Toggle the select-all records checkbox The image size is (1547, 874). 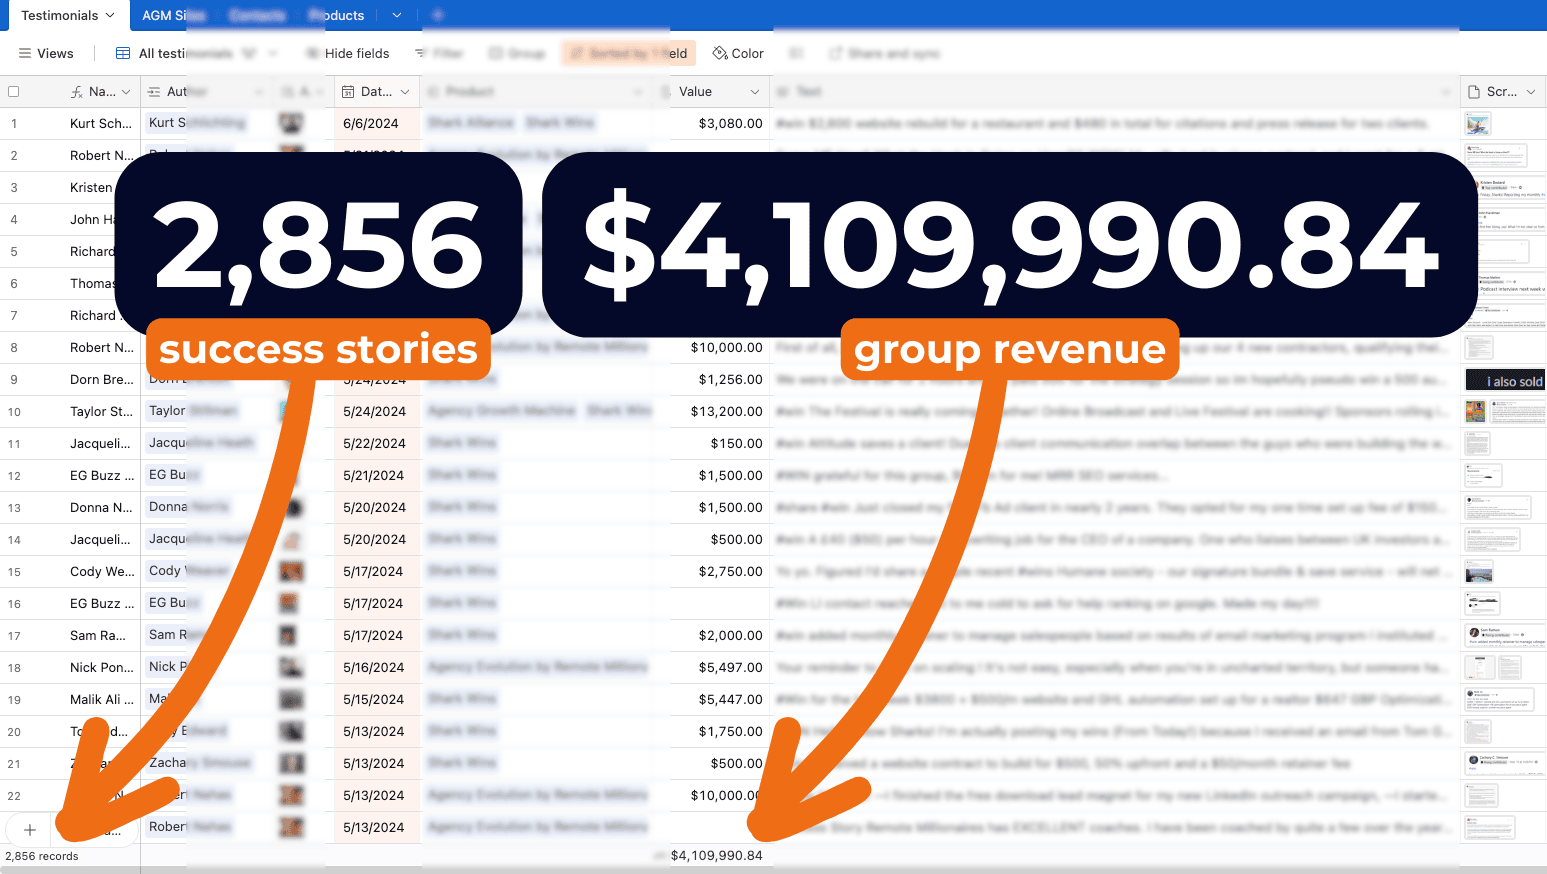click(x=14, y=92)
